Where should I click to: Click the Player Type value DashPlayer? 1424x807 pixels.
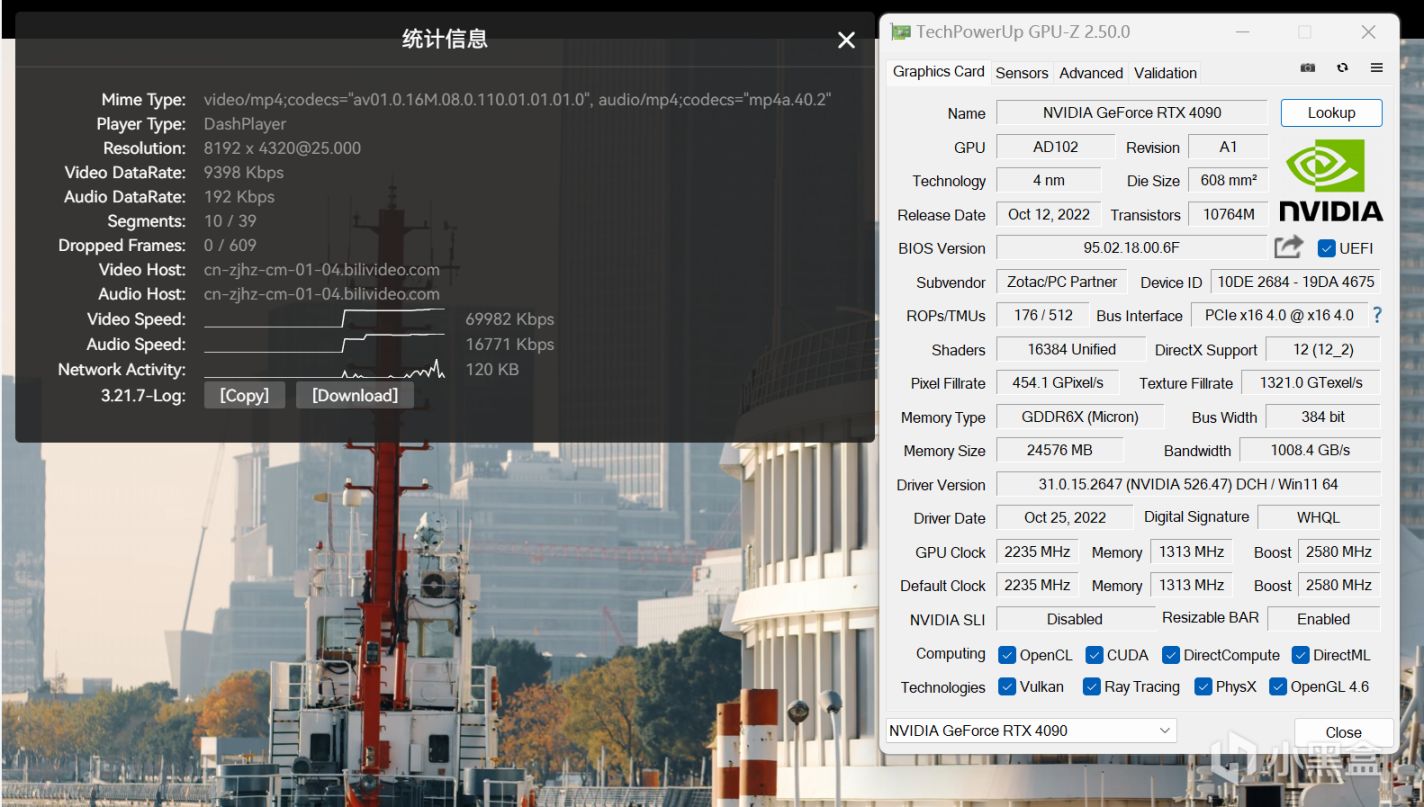tap(245, 124)
